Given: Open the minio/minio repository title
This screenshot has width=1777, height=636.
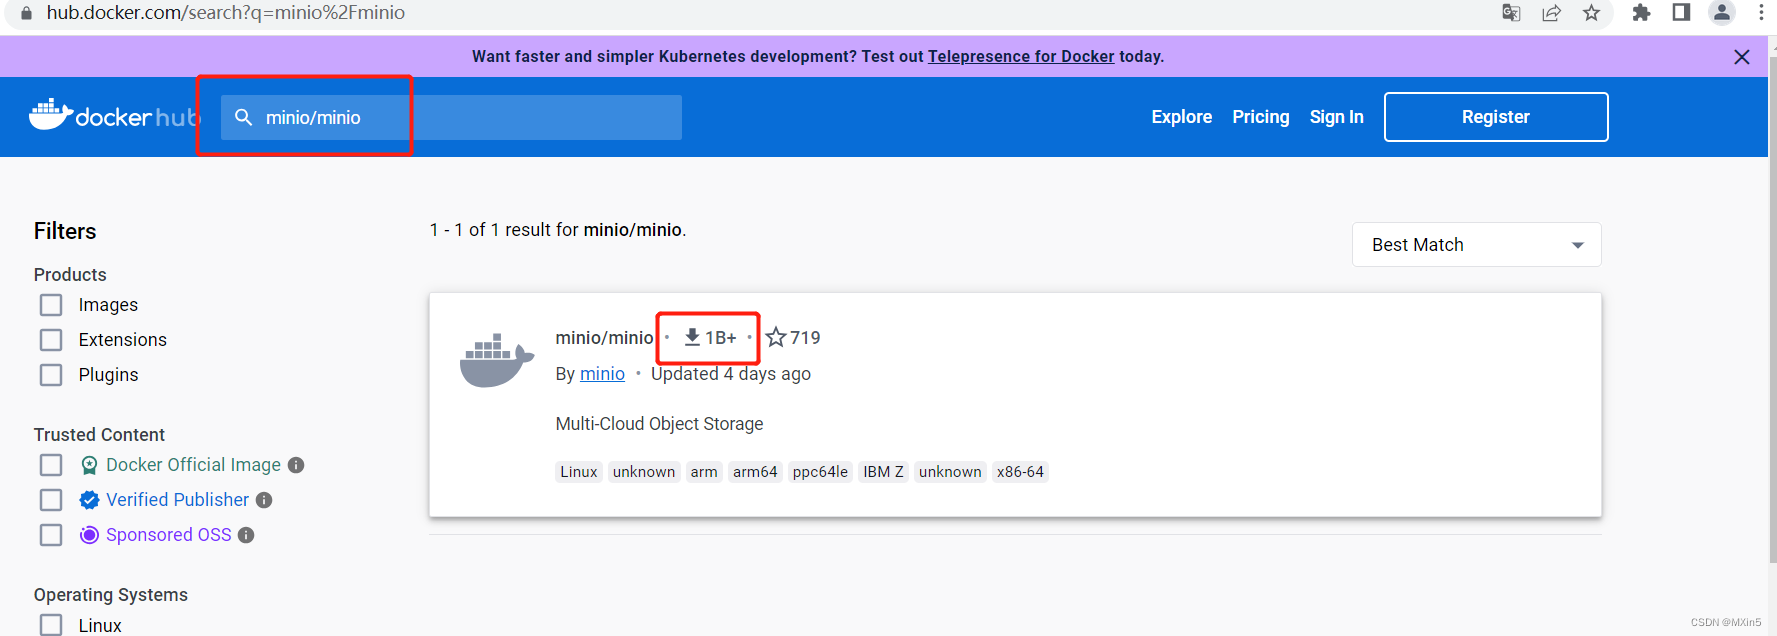Looking at the screenshot, I should pyautogui.click(x=604, y=338).
